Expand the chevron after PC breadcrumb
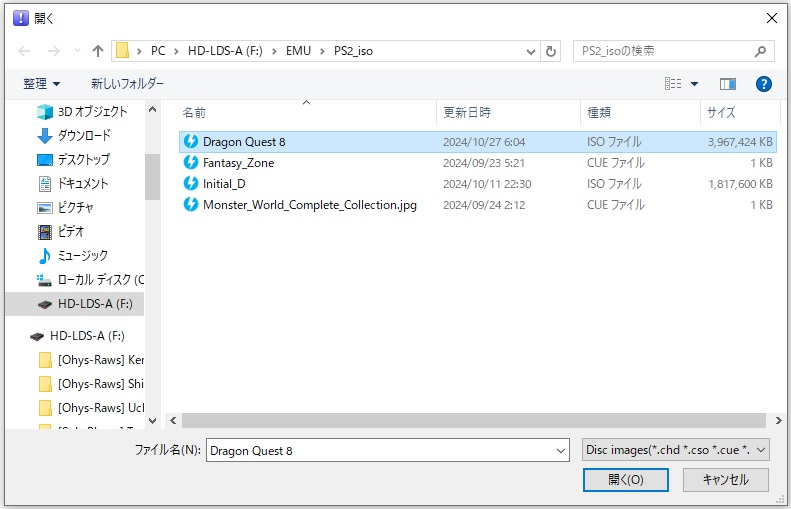This screenshot has width=791, height=509. pyautogui.click(x=176, y=51)
